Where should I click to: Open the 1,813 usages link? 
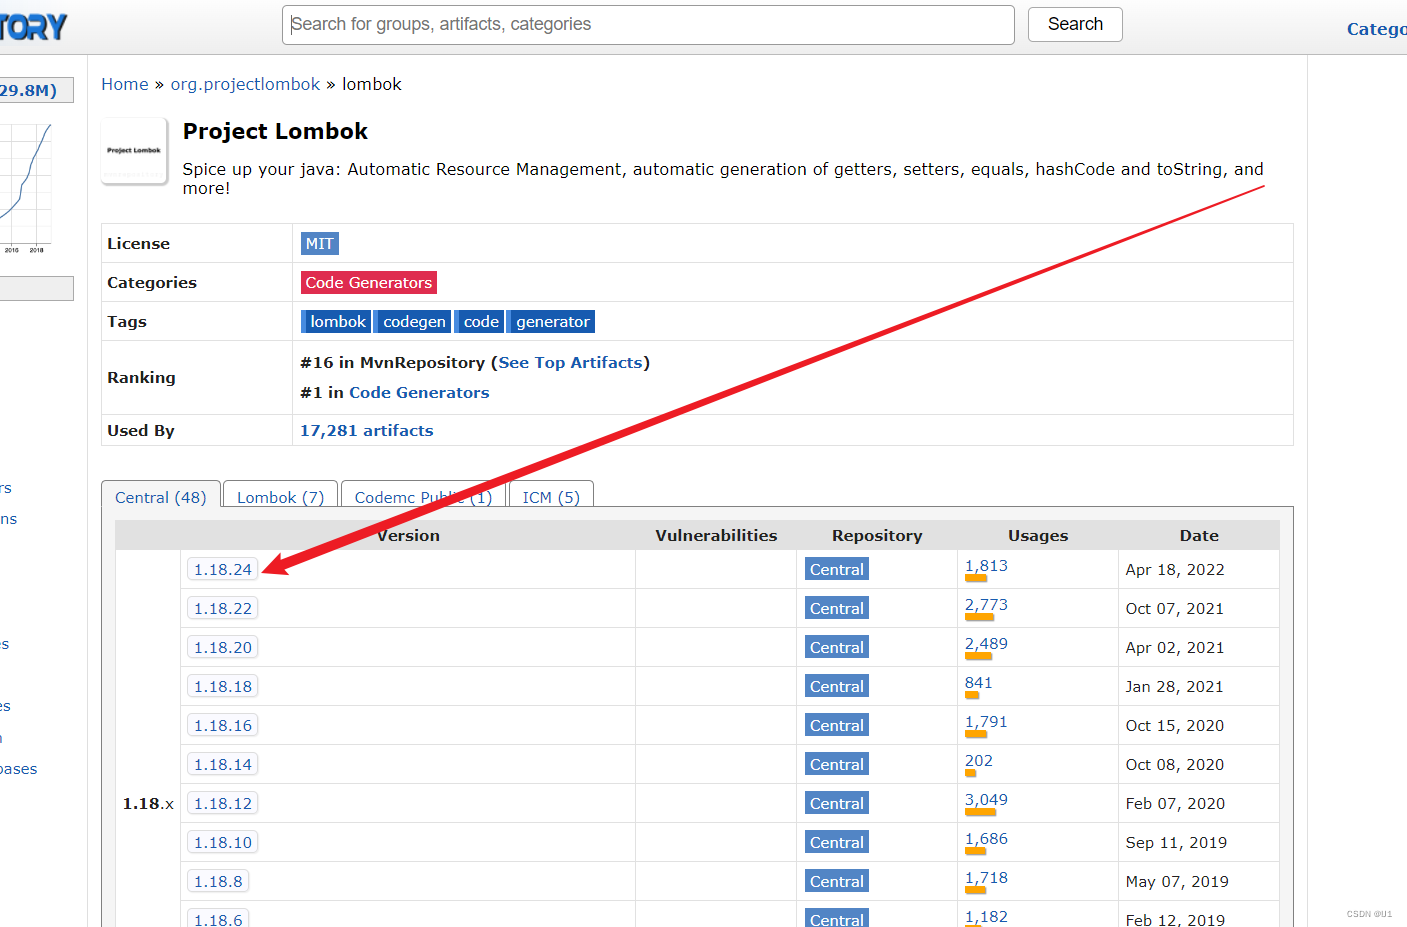[986, 566]
